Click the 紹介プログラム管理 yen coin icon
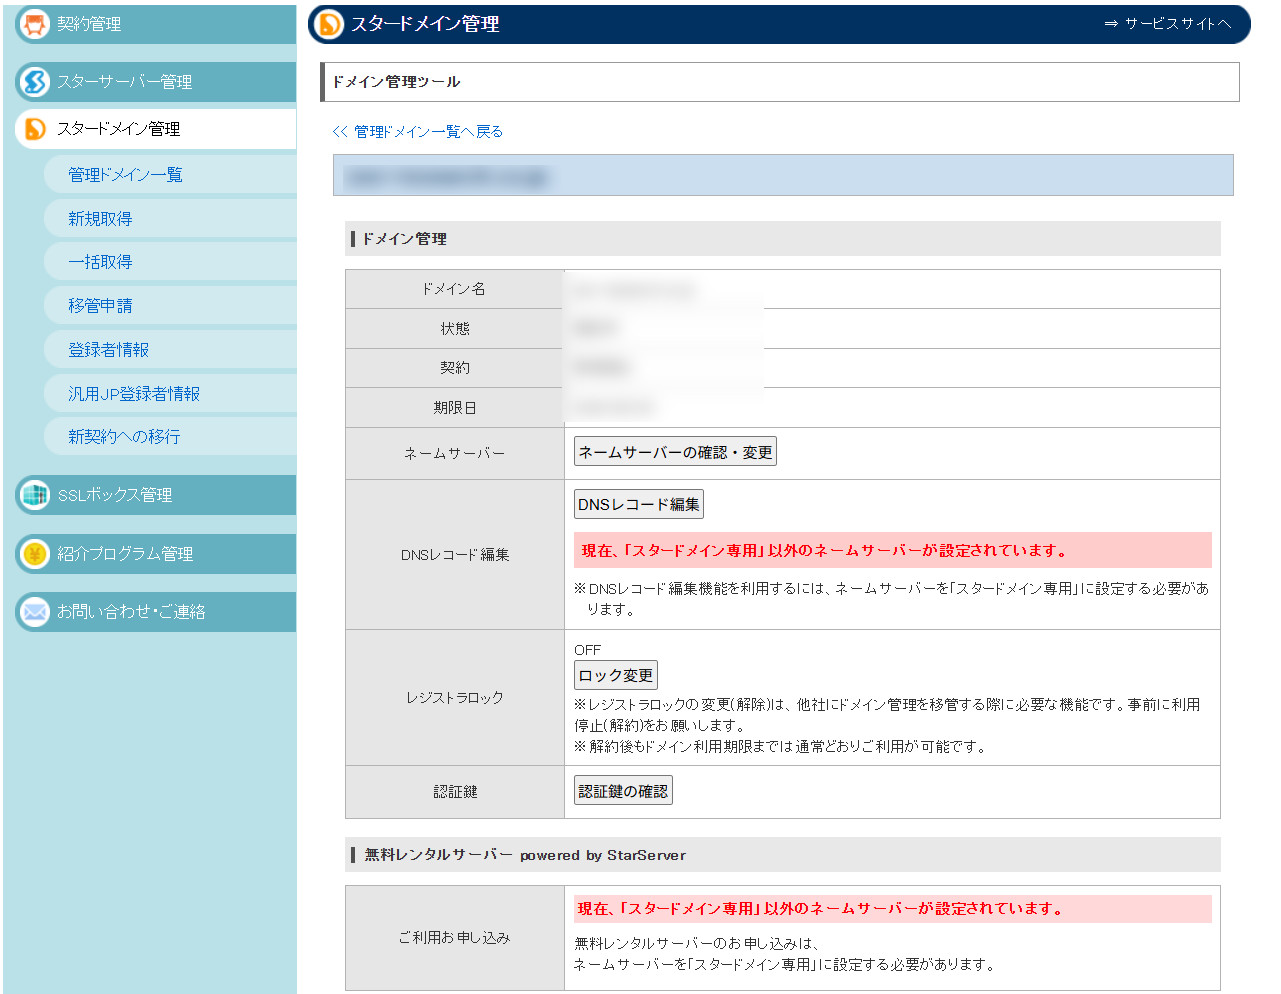 pyautogui.click(x=35, y=554)
